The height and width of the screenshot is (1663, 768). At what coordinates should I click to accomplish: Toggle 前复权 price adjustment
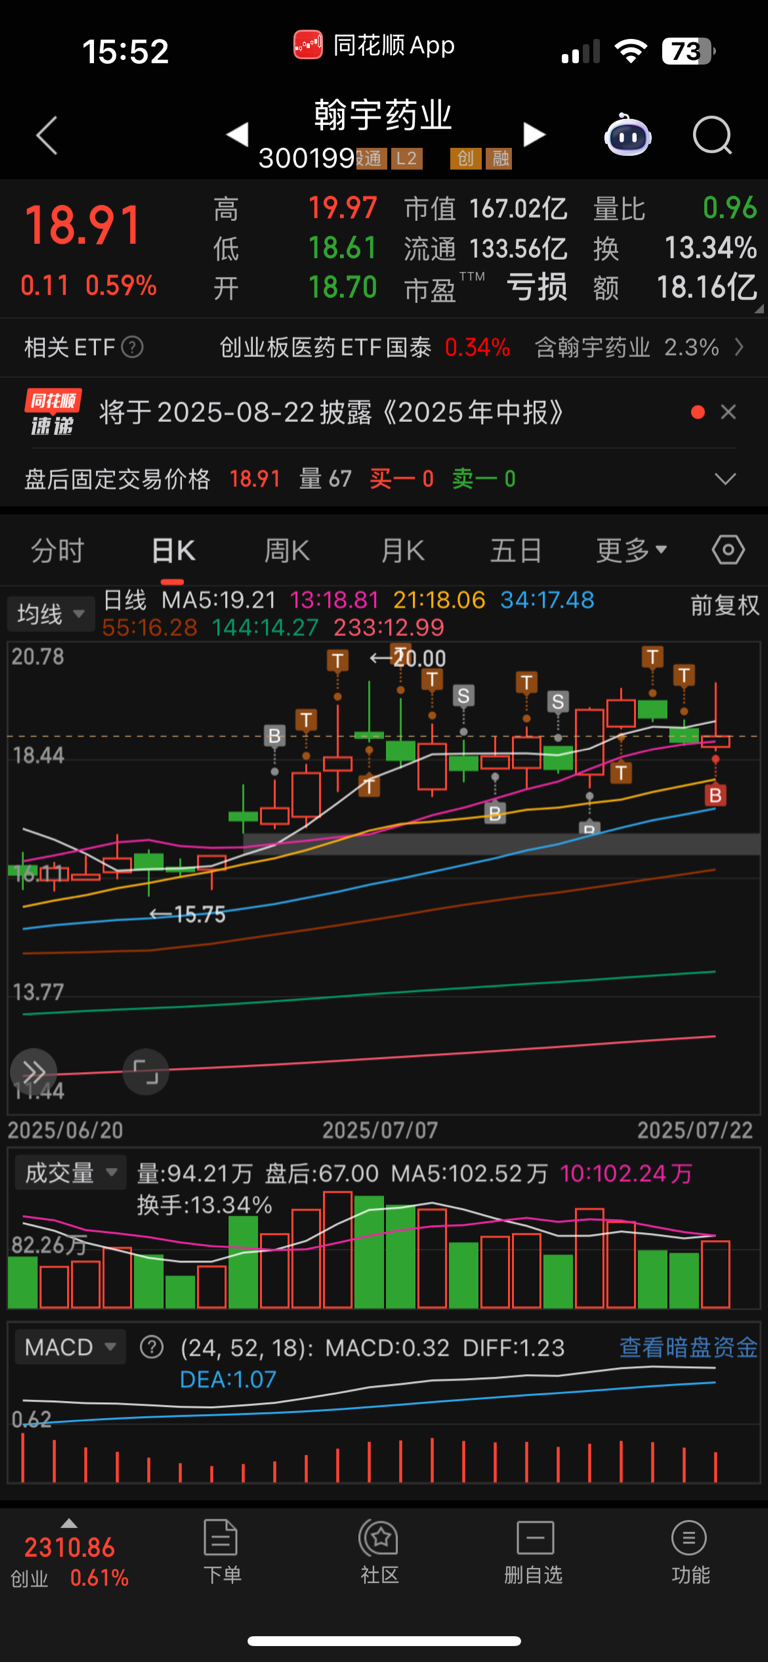[x=725, y=605]
